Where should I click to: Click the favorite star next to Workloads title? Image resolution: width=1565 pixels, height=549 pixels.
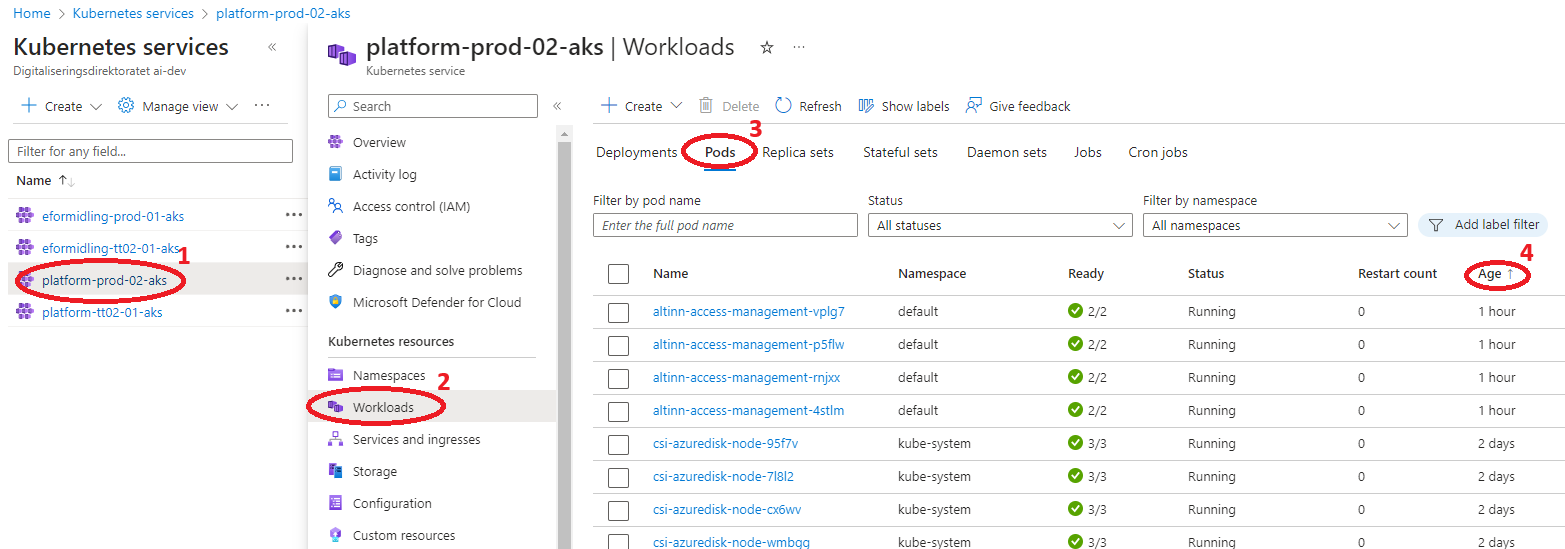[x=767, y=47]
